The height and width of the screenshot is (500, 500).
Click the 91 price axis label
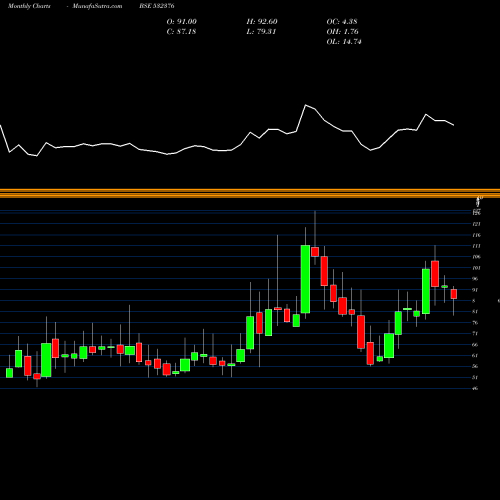tap(475, 290)
